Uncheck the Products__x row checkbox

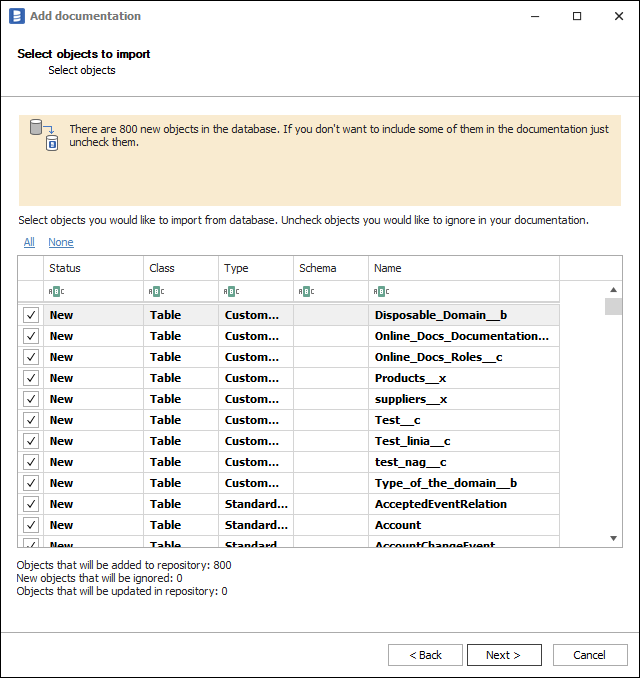(31, 378)
